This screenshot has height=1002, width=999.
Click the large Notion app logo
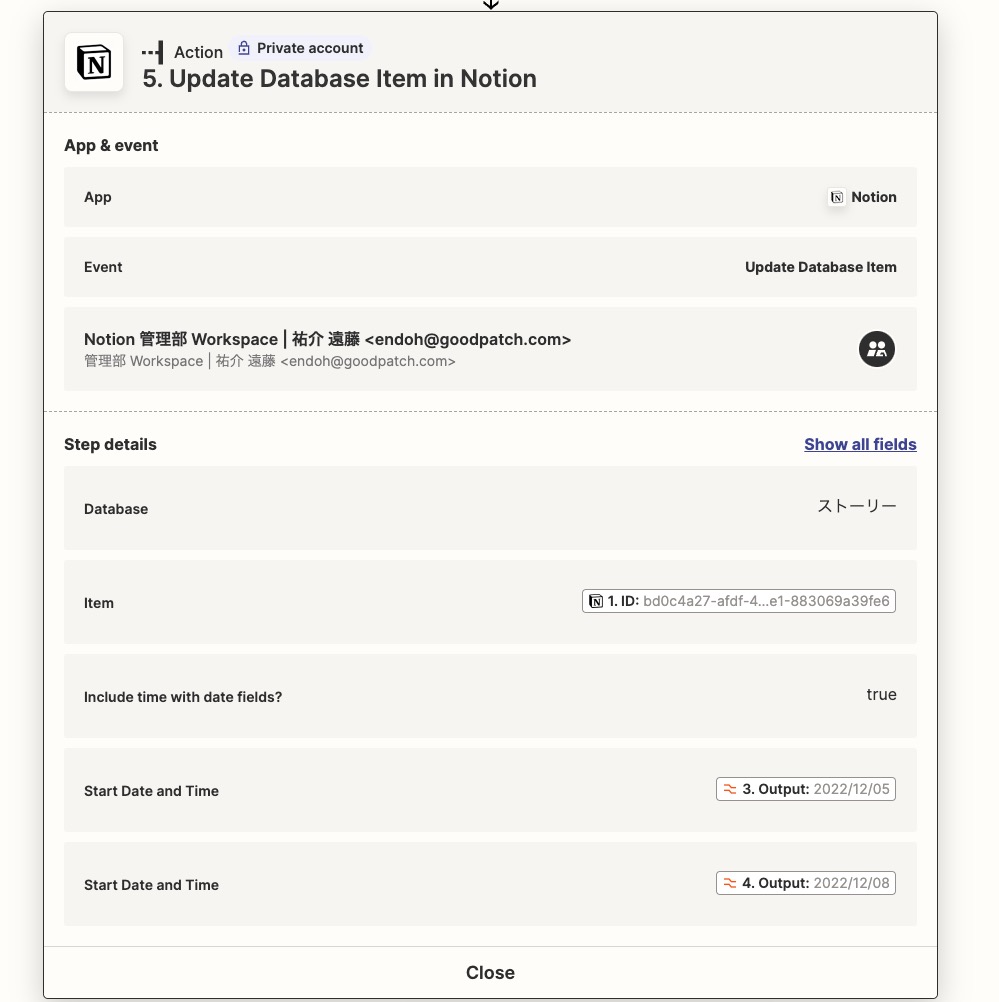tap(94, 62)
